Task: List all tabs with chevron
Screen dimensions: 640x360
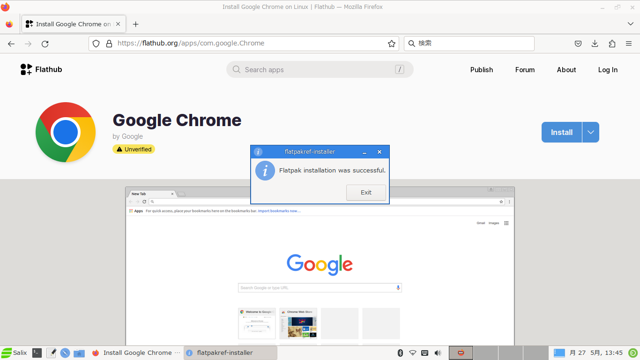Action: 630,24
